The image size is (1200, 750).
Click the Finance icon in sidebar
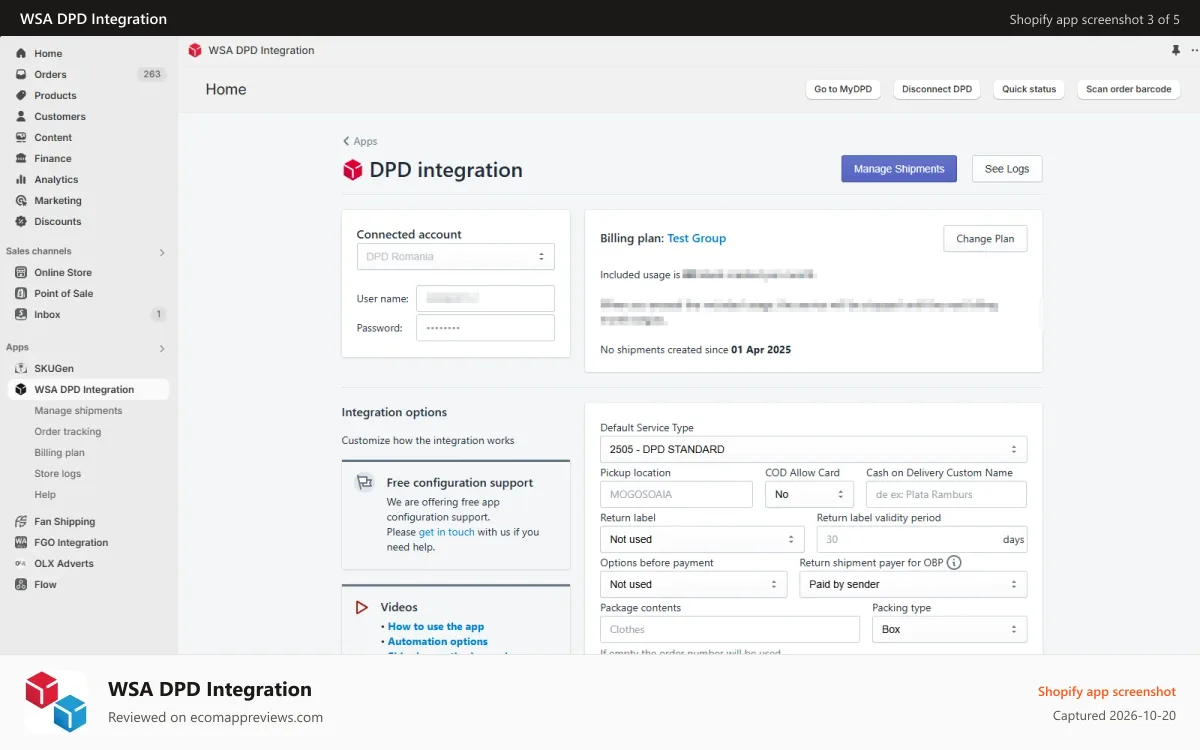click(21, 158)
